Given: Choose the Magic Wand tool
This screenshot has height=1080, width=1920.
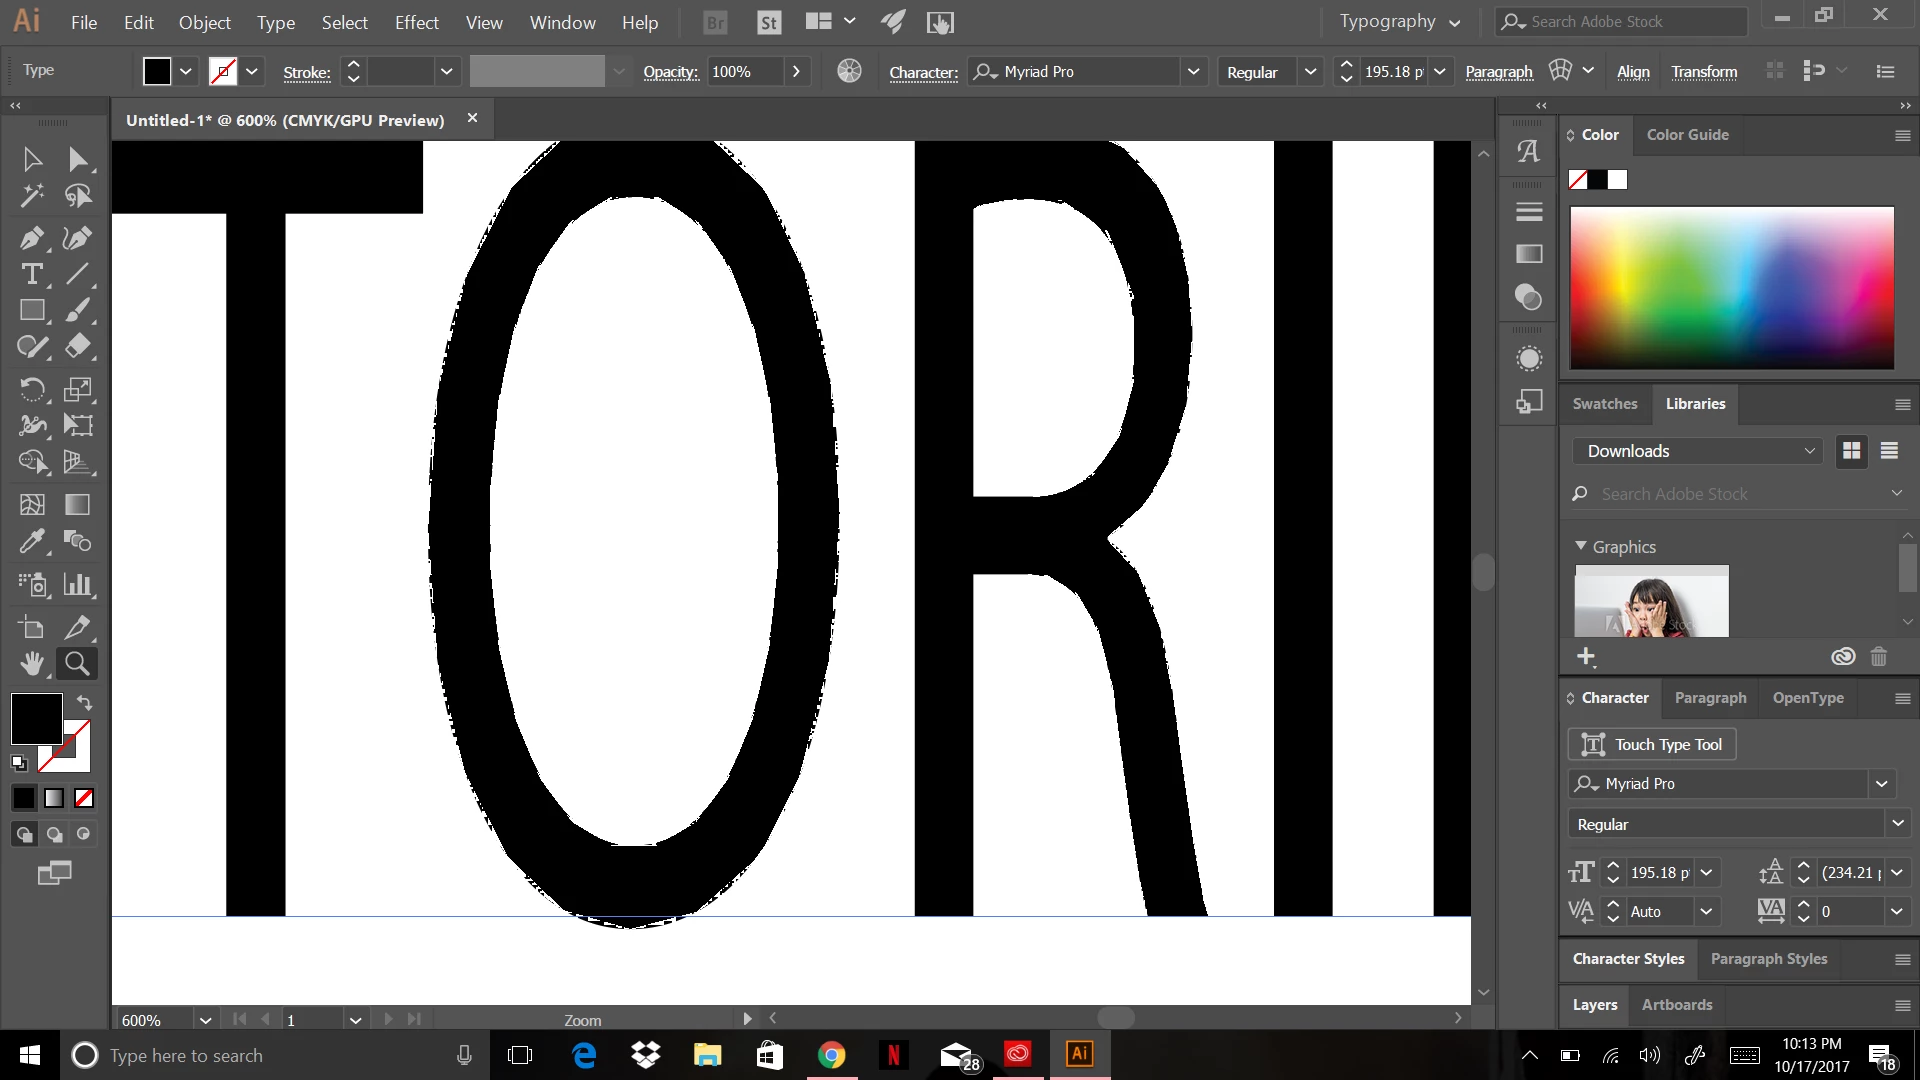Looking at the screenshot, I should click(31, 196).
